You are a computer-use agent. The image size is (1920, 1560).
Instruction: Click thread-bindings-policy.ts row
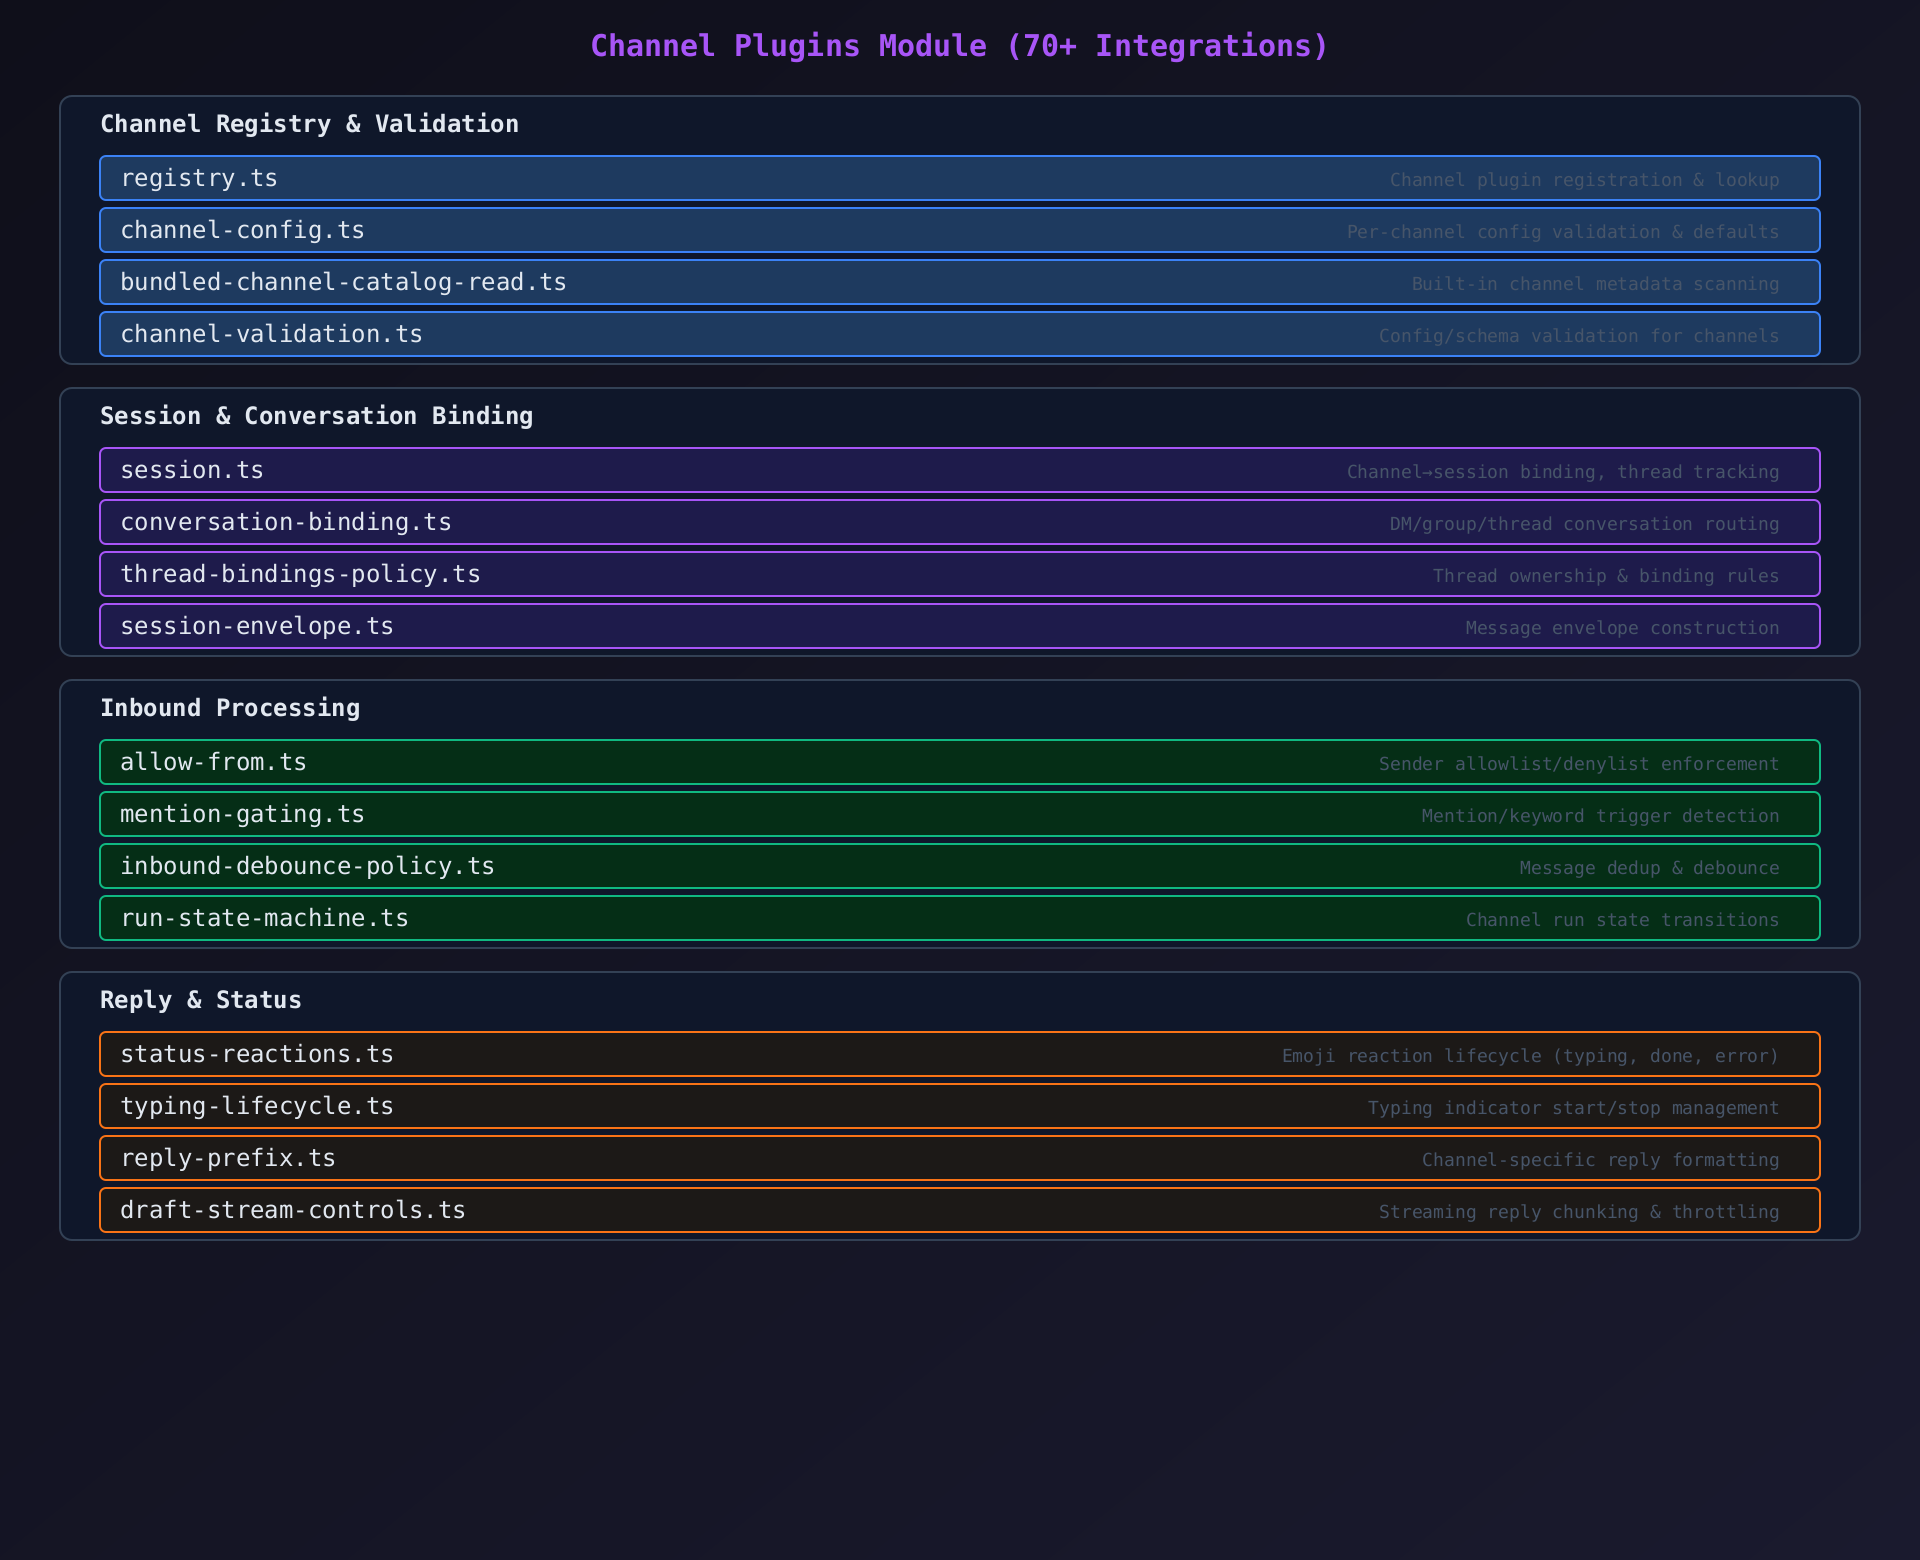[x=959, y=574]
